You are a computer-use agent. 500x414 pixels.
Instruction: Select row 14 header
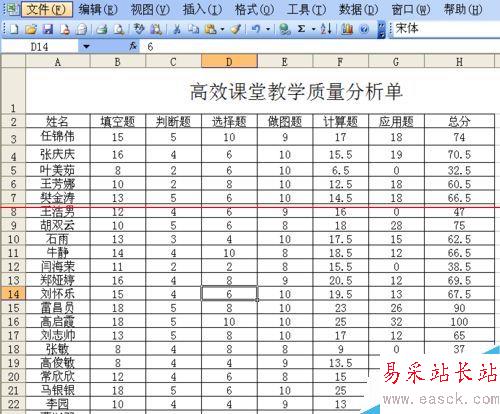click(x=13, y=294)
